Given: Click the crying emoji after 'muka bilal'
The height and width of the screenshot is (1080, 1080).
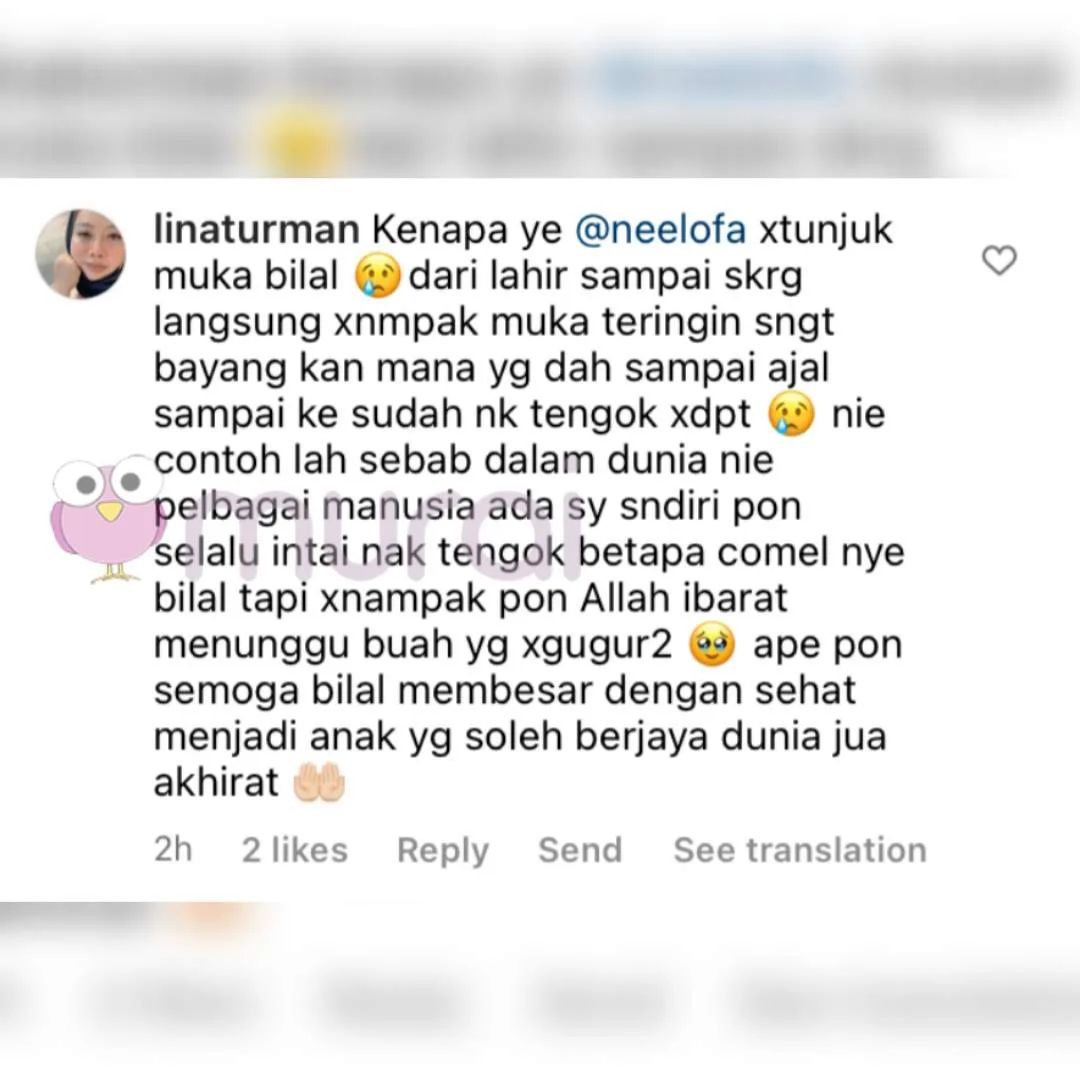Looking at the screenshot, I should (377, 276).
